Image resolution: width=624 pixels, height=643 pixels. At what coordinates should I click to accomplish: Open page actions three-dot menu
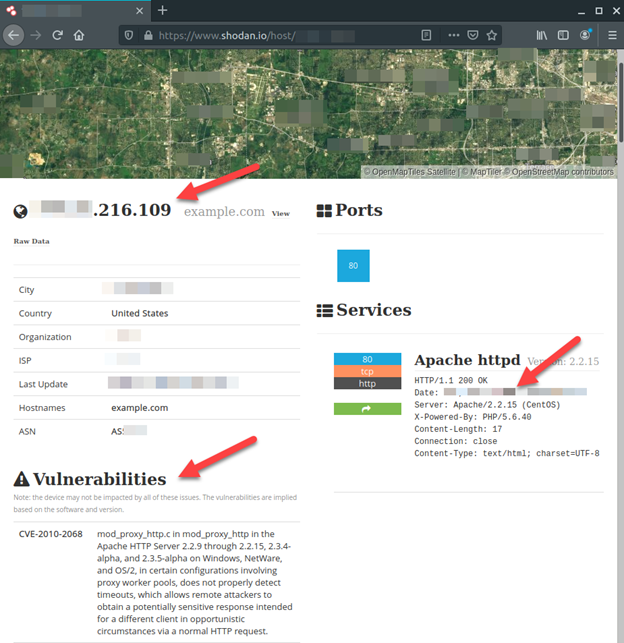tap(454, 35)
